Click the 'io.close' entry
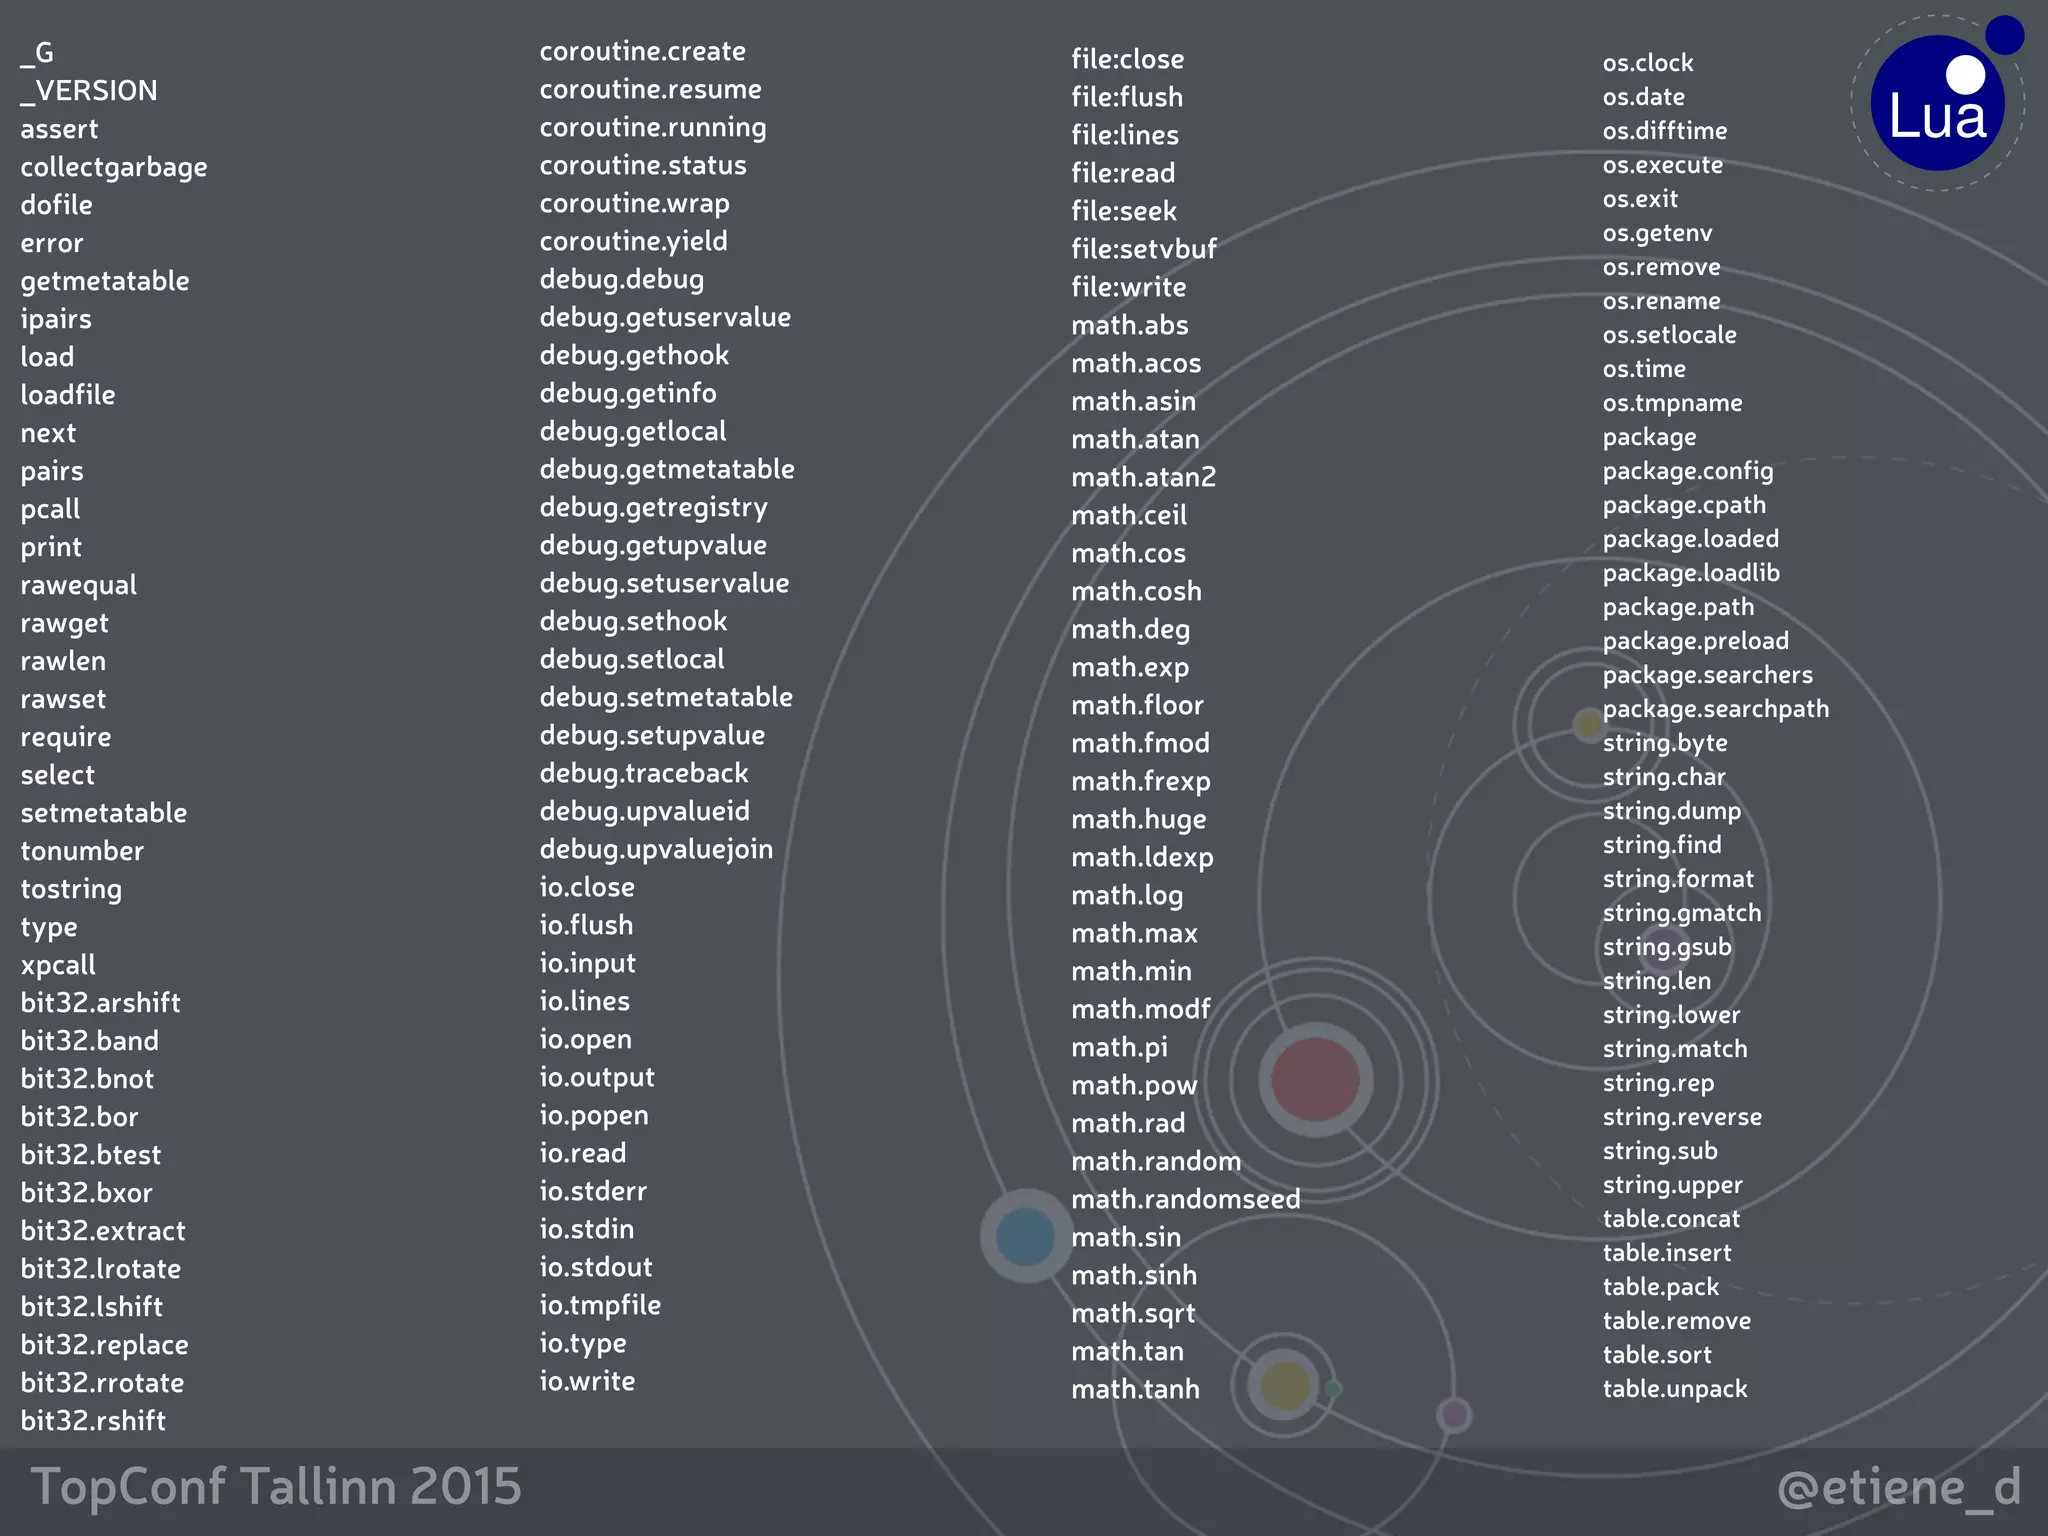This screenshot has height=1536, width=2048. pyautogui.click(x=587, y=887)
